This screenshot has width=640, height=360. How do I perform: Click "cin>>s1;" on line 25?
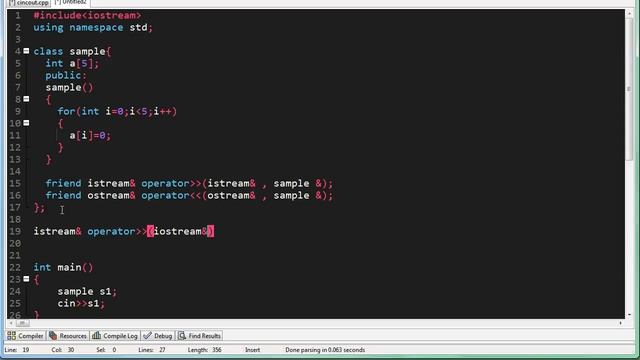click(81, 304)
